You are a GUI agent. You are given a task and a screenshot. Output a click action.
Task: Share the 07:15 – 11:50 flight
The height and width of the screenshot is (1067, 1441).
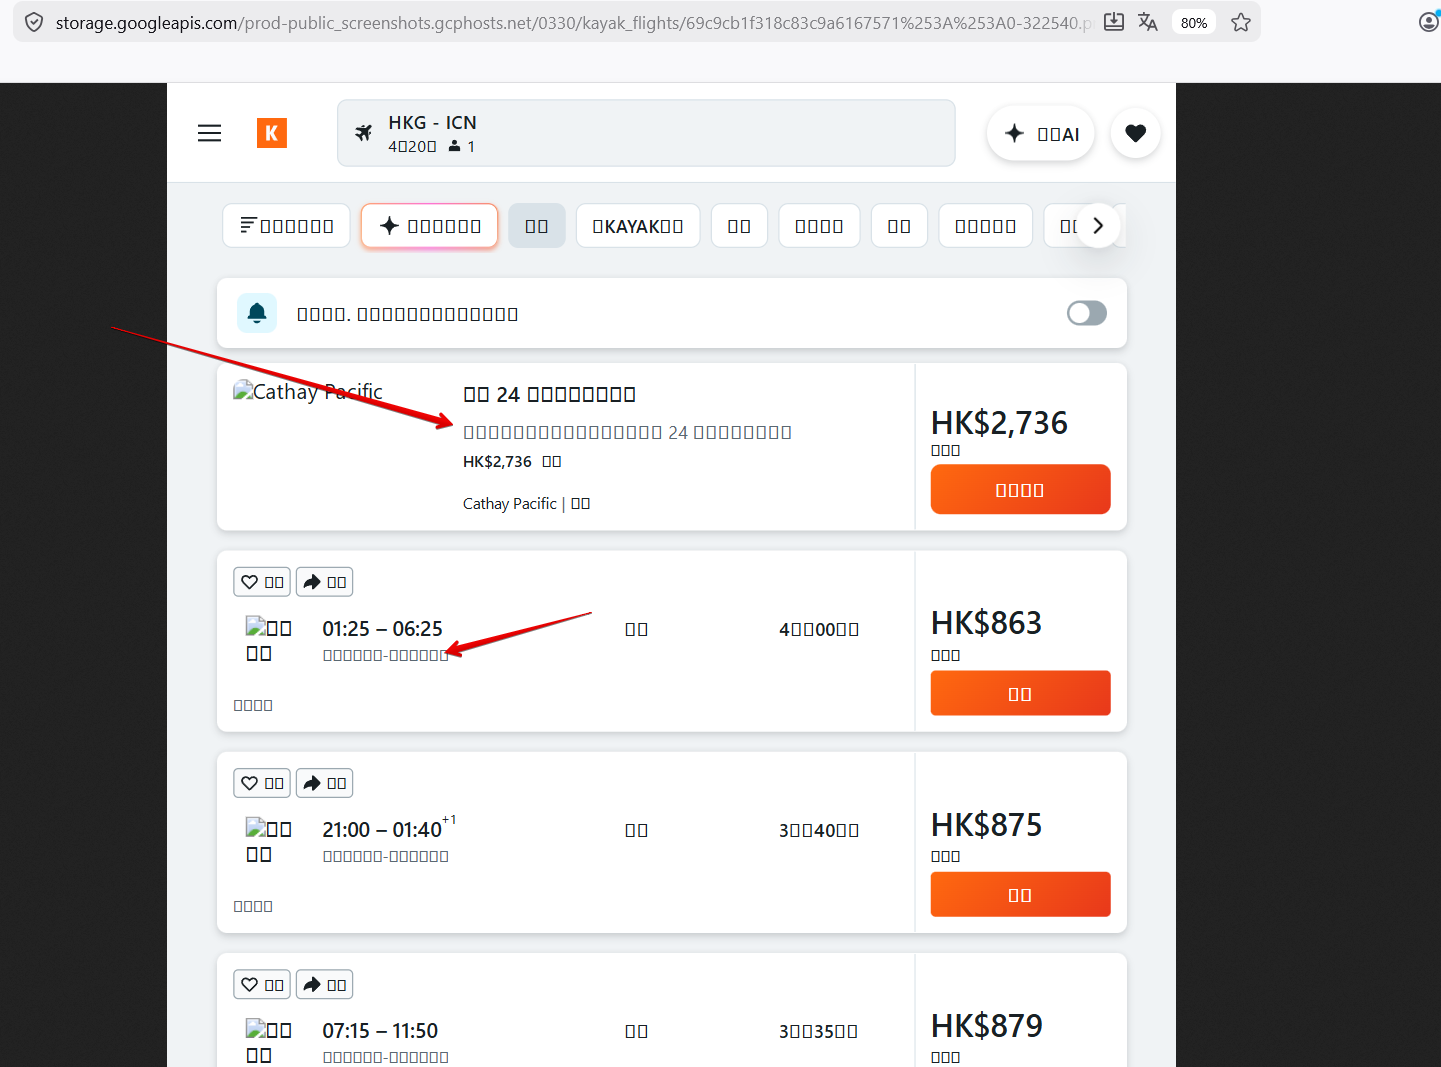pos(325,985)
